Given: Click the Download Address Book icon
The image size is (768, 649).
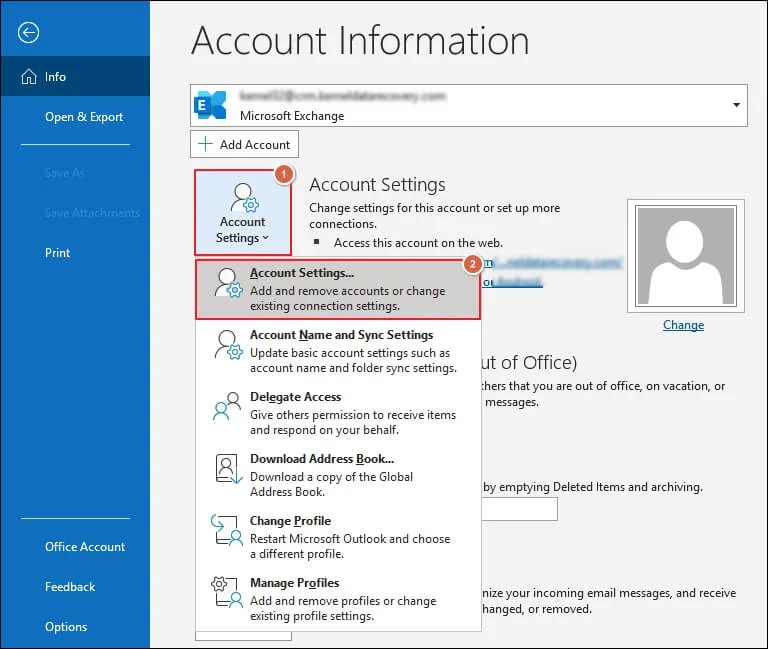Looking at the screenshot, I should pyautogui.click(x=228, y=468).
